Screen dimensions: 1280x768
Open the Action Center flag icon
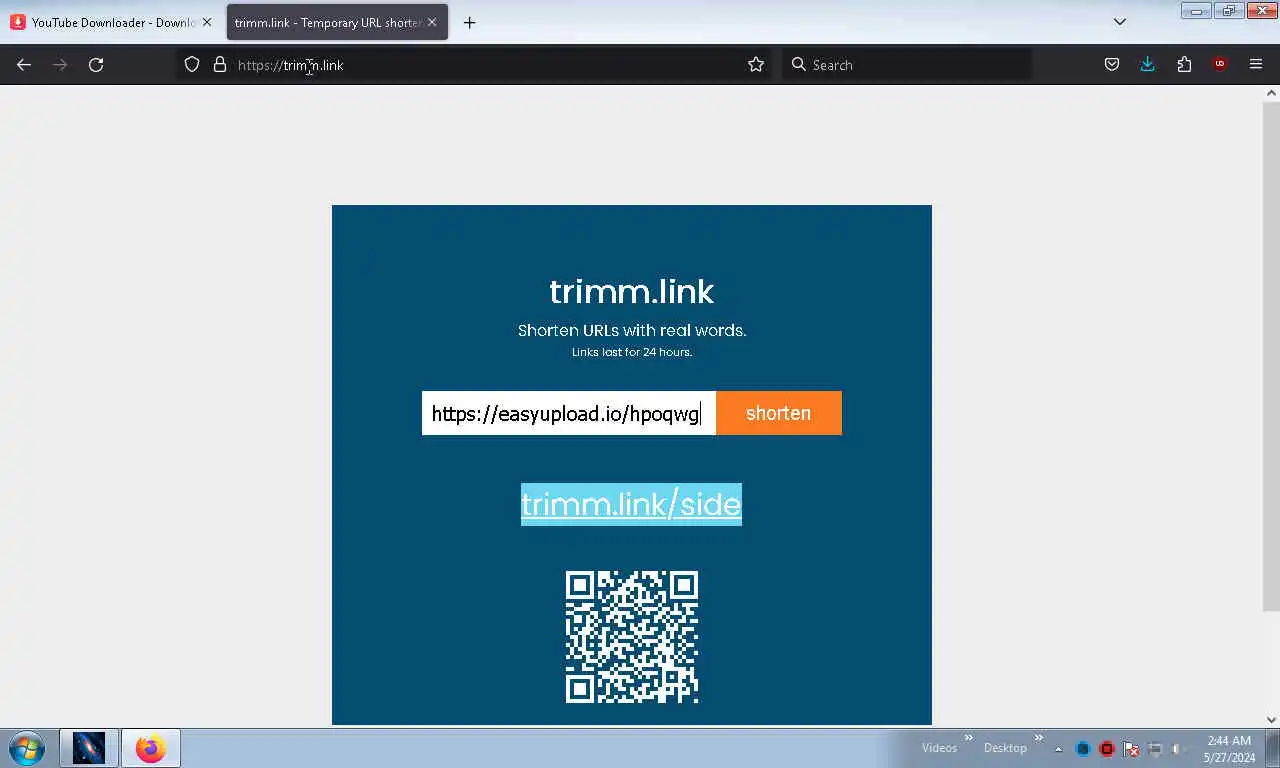(1131, 749)
